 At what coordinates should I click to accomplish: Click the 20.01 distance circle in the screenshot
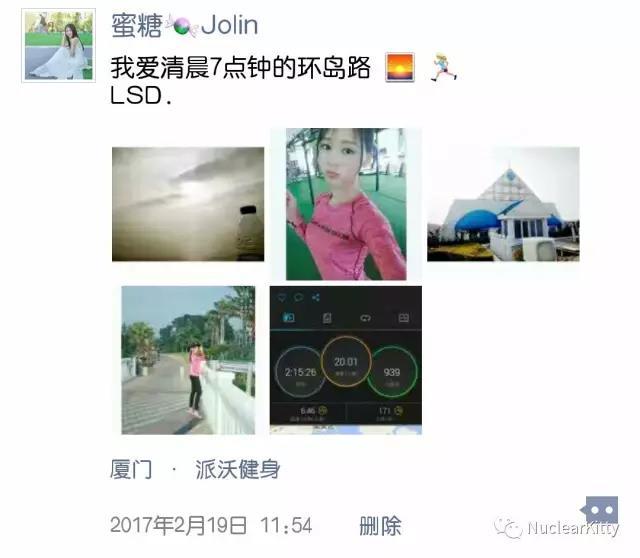coord(346,362)
